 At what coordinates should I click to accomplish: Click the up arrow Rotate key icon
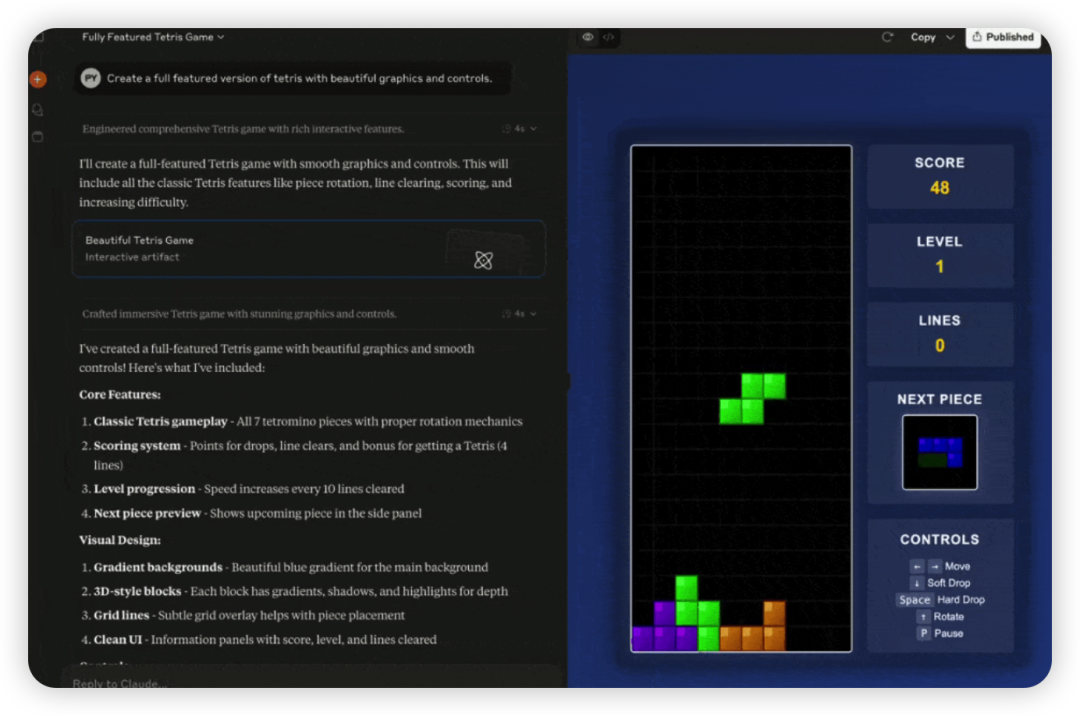(x=923, y=617)
